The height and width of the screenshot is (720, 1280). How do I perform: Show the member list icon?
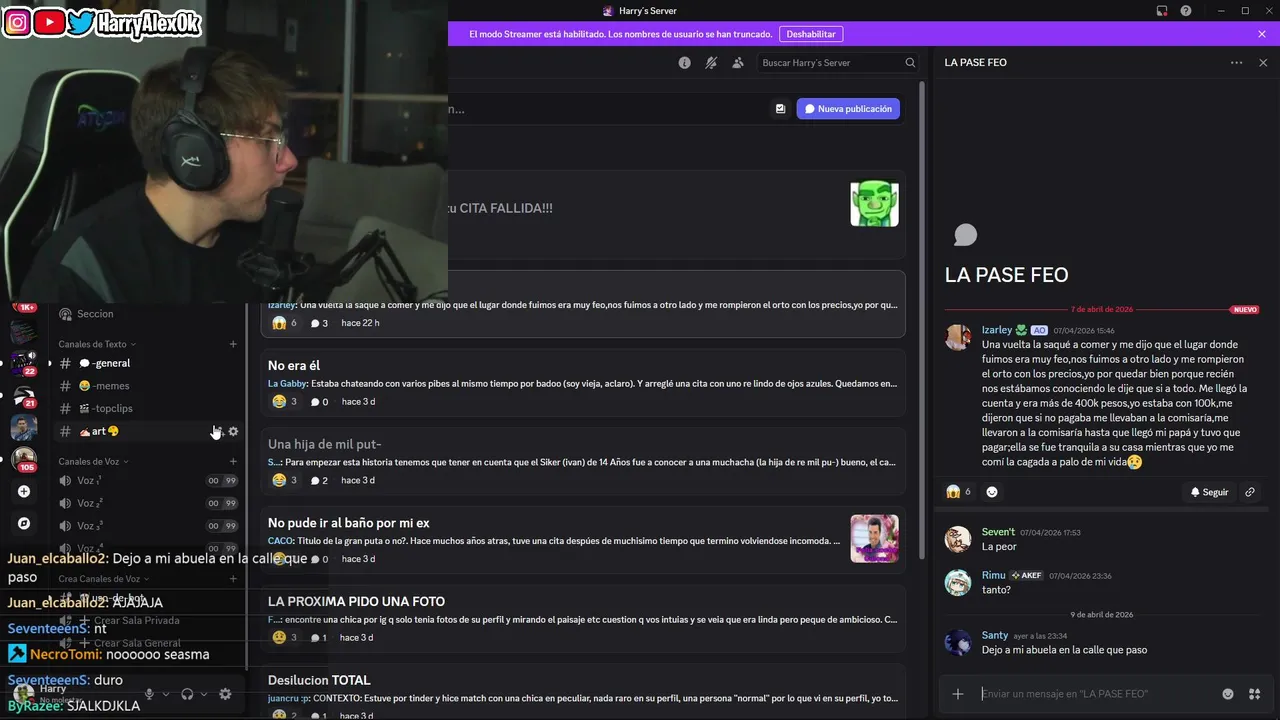coord(738,62)
